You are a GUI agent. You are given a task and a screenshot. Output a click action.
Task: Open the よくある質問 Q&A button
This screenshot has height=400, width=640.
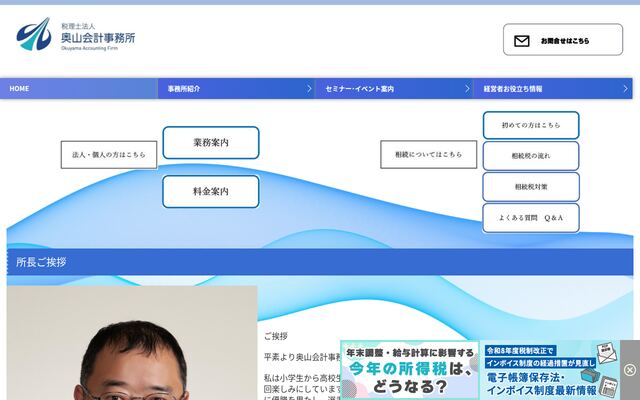click(531, 218)
